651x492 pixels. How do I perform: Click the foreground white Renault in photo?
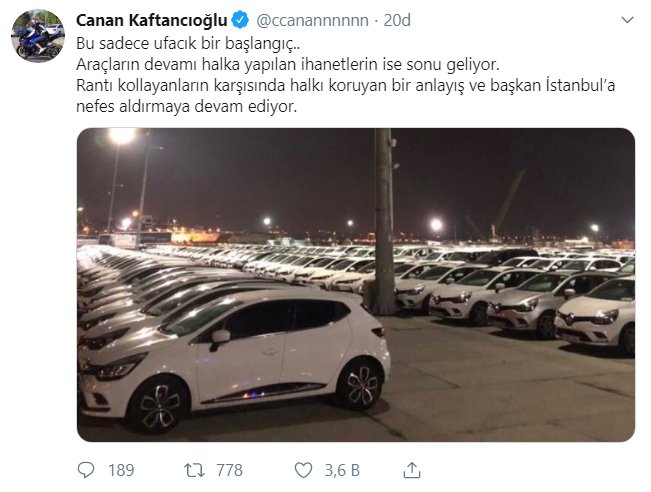pos(235,359)
